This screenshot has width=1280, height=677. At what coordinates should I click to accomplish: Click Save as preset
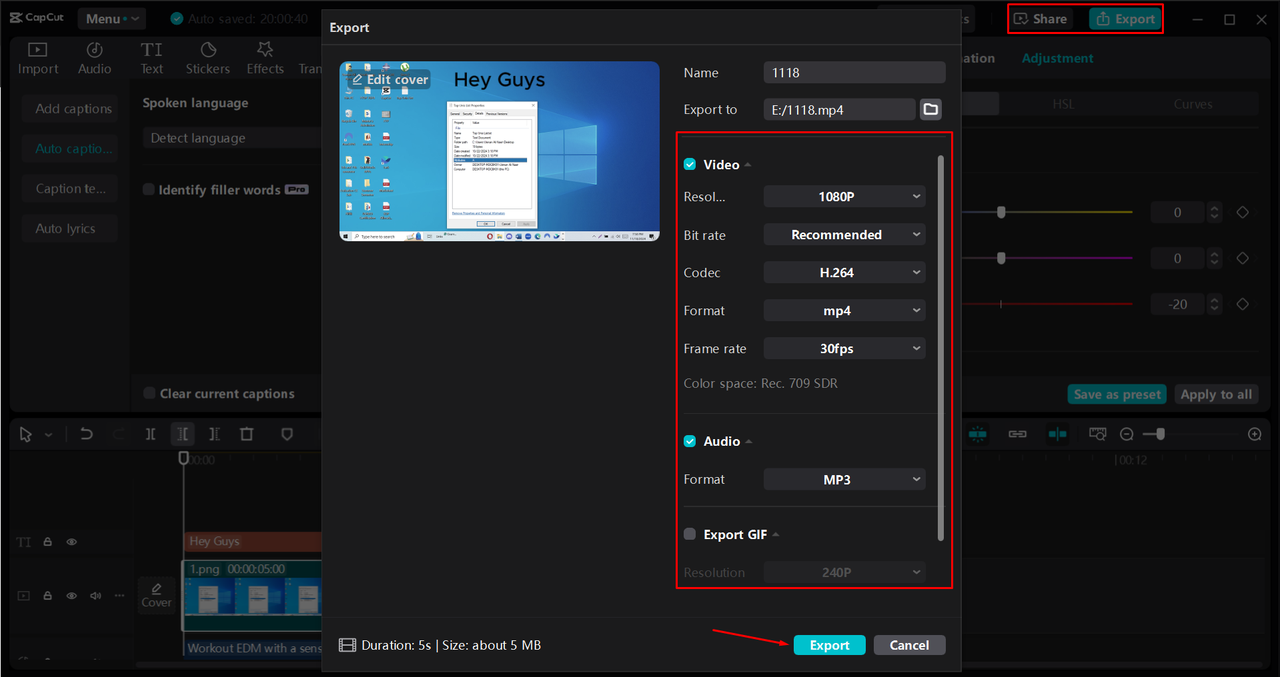(1117, 394)
